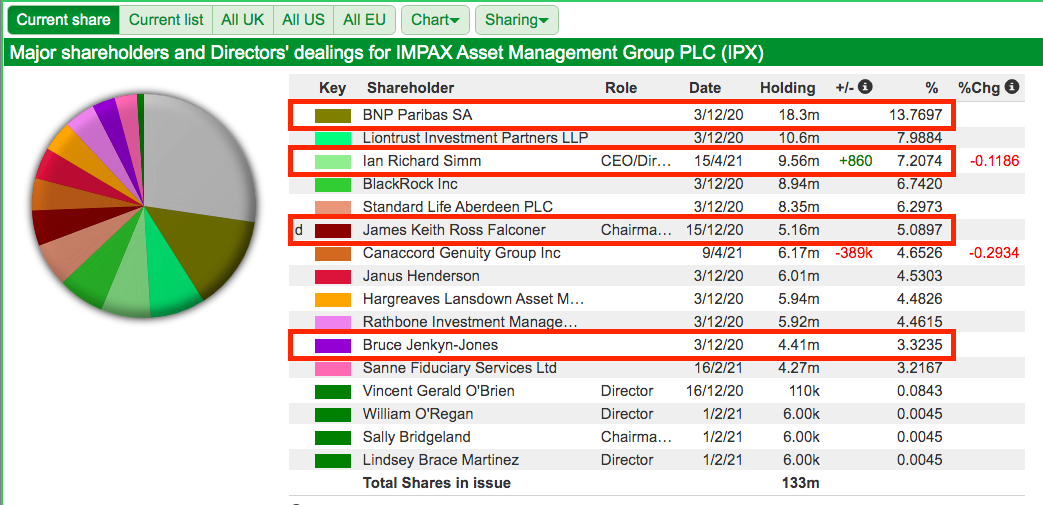Viewport: 1043px width, 505px height.
Task: Select Vincent Gerald O'Brien name
Action: [x=438, y=391]
